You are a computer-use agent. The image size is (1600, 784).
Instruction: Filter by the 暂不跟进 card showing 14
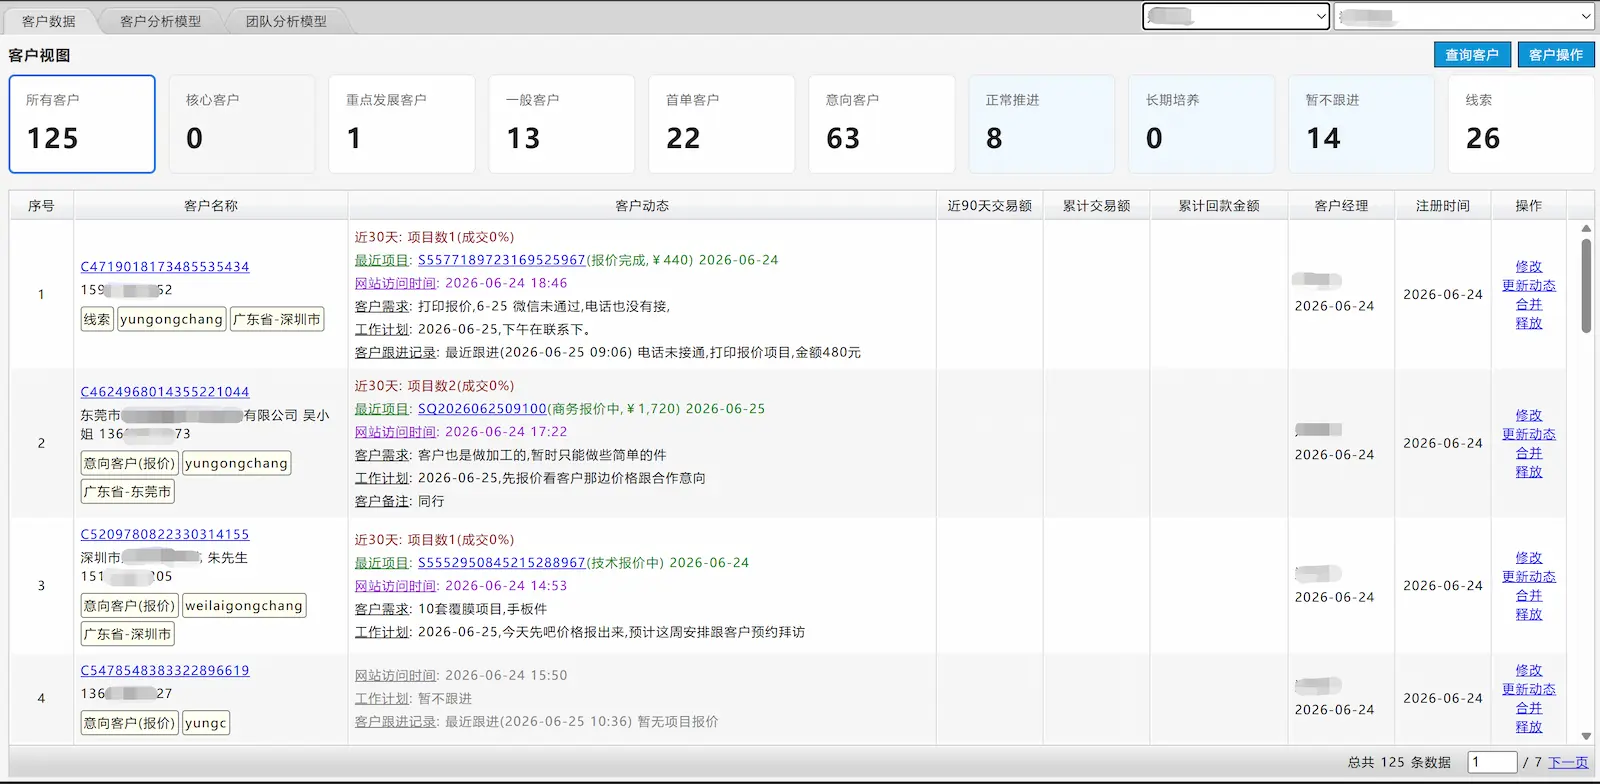click(1362, 124)
